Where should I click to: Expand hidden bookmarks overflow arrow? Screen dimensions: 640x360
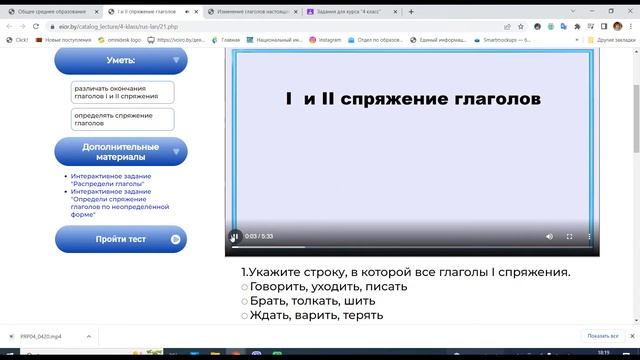[x=577, y=40]
